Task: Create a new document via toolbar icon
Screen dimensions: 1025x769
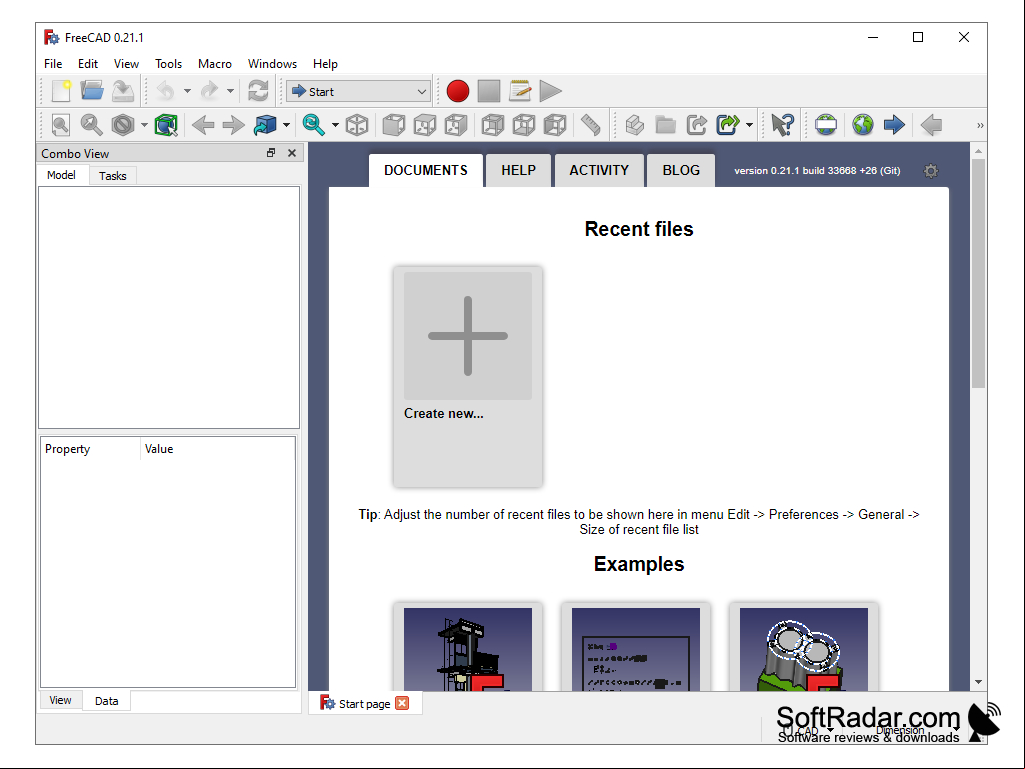Action: click(x=61, y=91)
